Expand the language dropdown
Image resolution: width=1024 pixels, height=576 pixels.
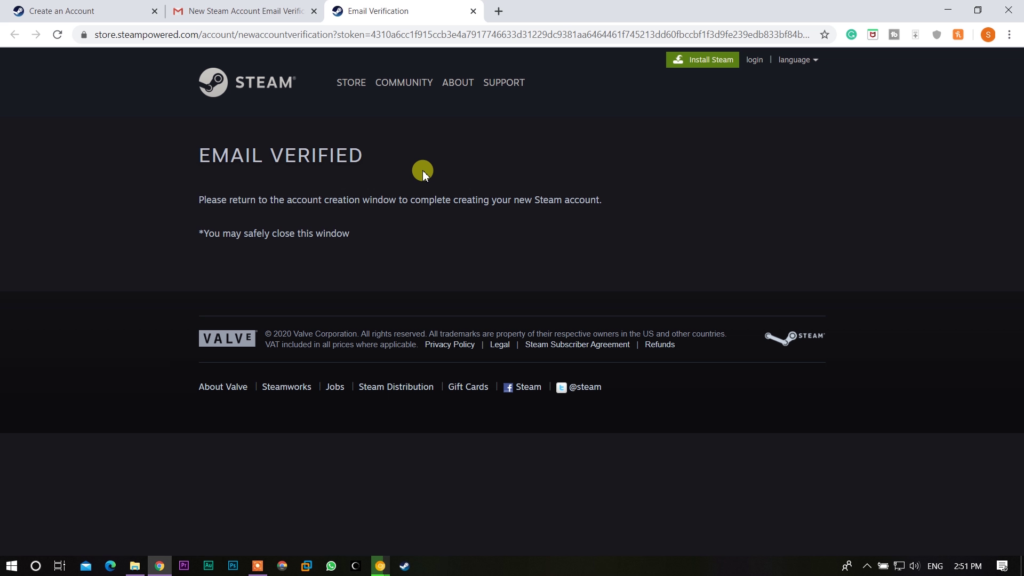[798, 59]
